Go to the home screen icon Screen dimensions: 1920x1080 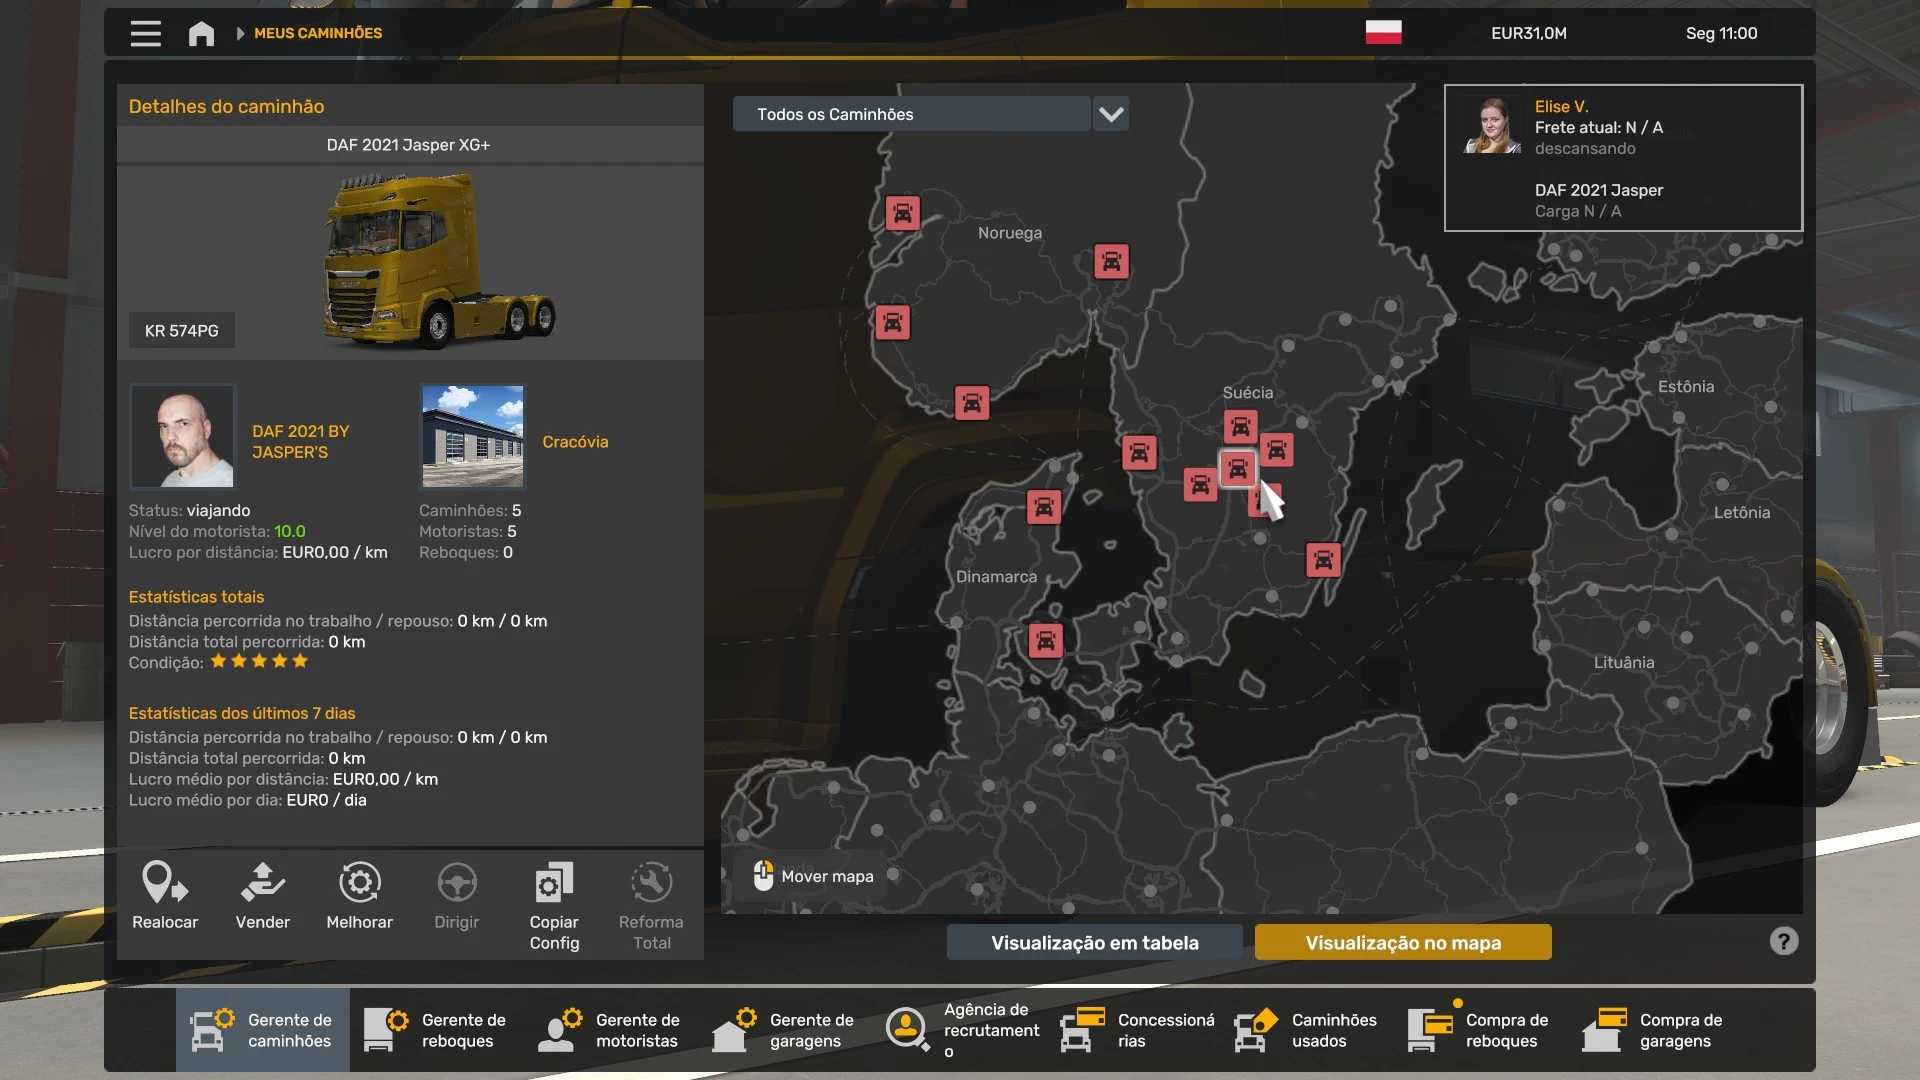click(201, 33)
